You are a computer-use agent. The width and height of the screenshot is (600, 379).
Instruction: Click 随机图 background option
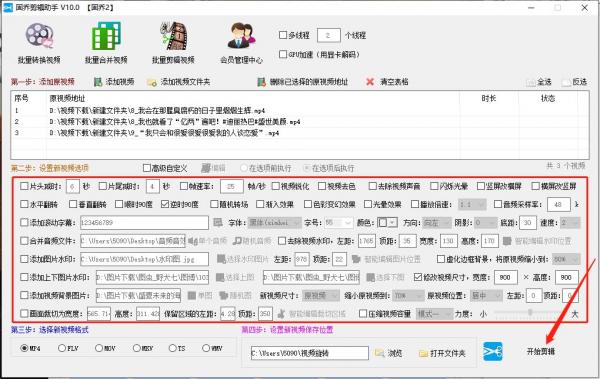pyautogui.click(x=235, y=296)
